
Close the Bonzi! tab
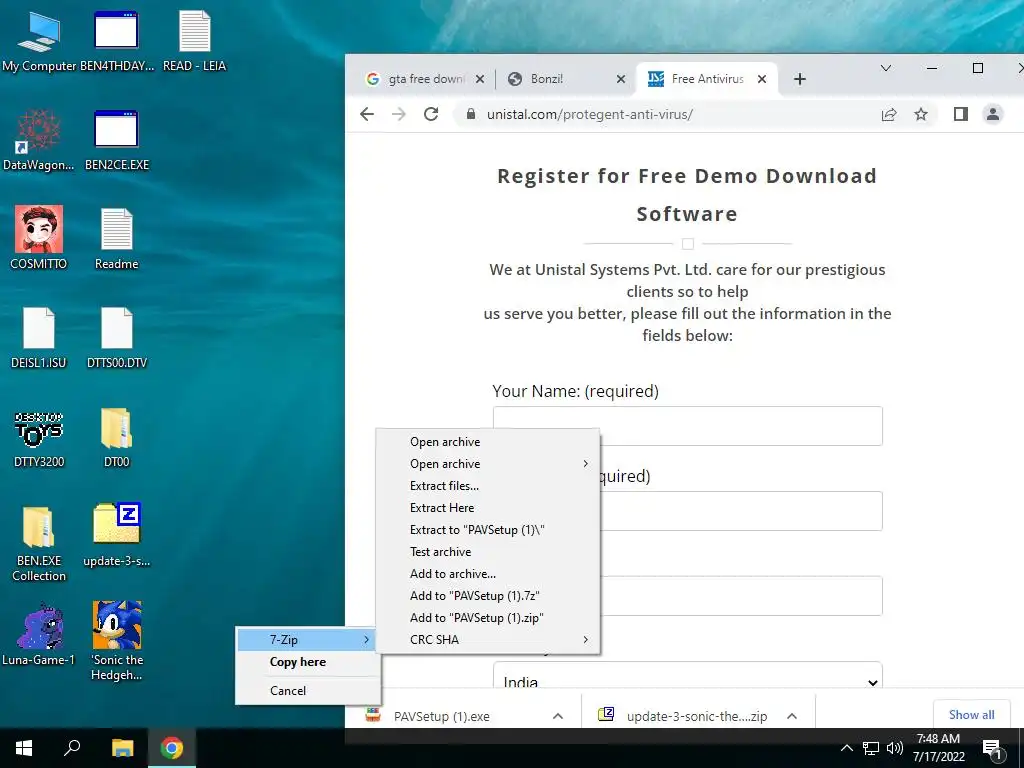pyautogui.click(x=621, y=79)
